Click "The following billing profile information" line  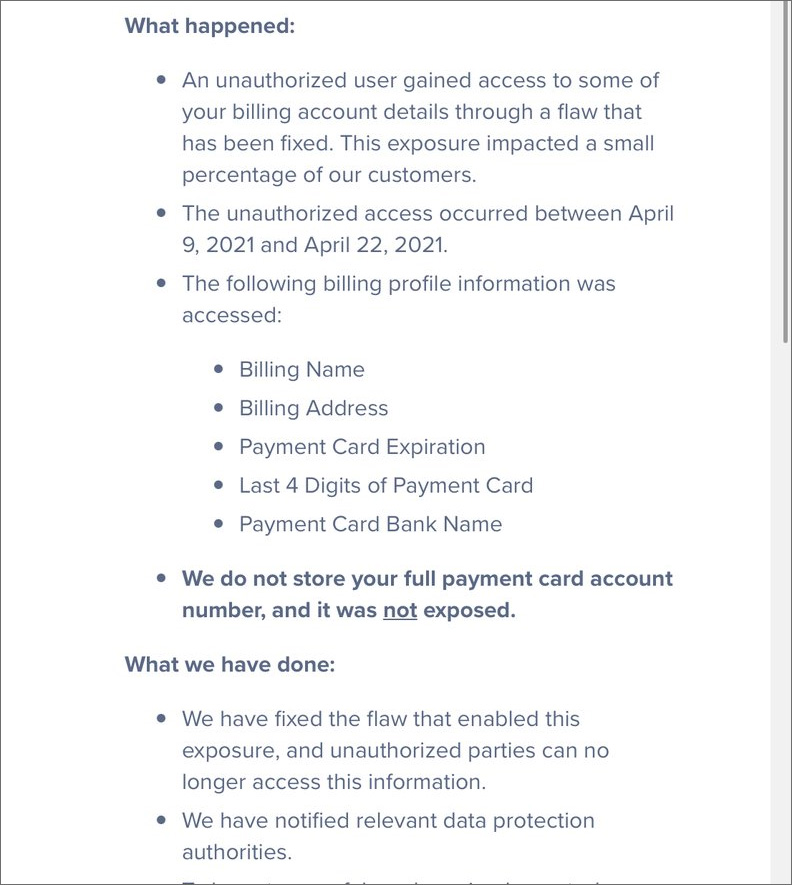pyautogui.click(x=399, y=283)
